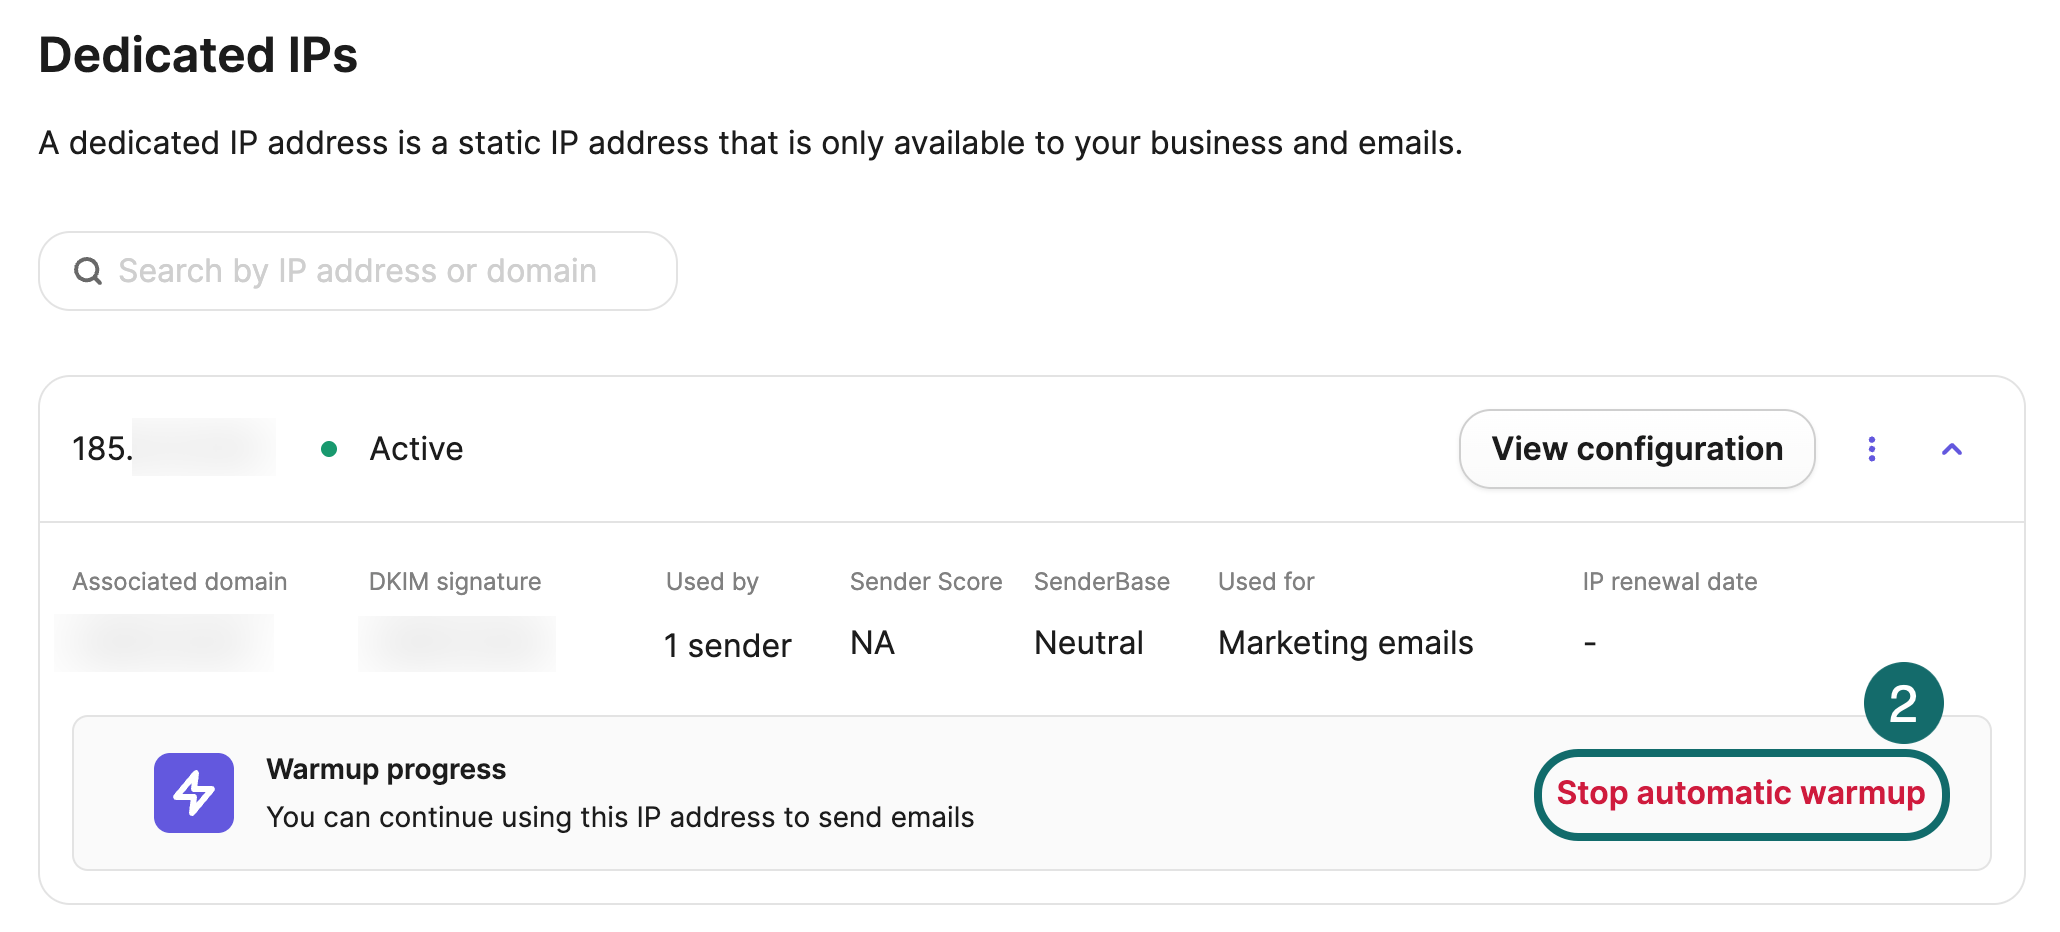Click the SenderBase Neutral value

point(1088,643)
